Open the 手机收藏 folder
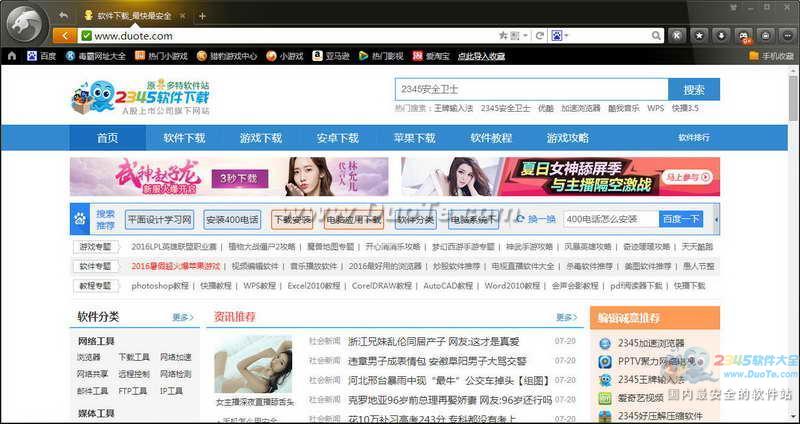 (x=772, y=56)
